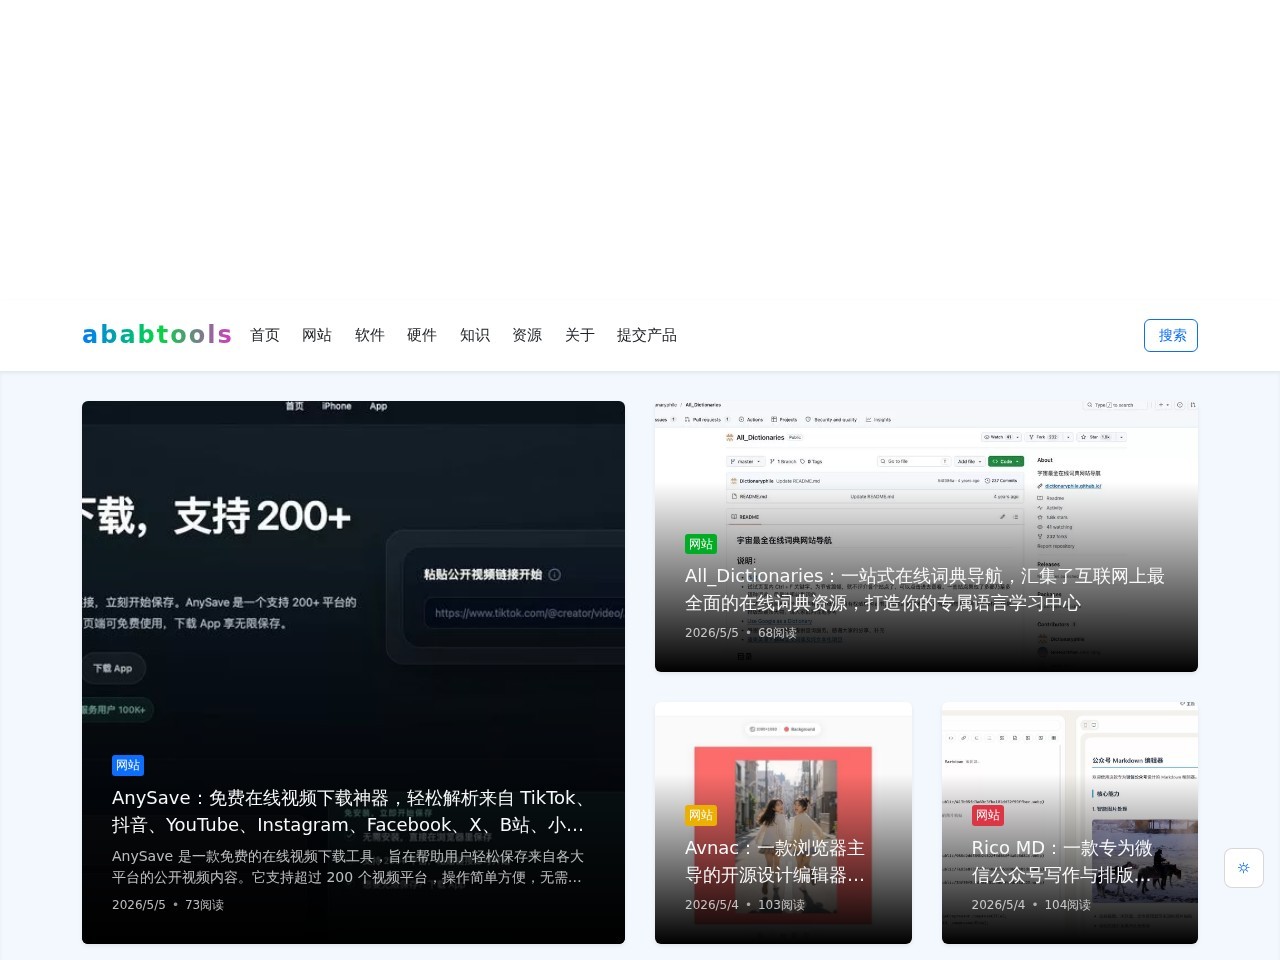Click the "2026/5/5 • 68阅读" text
The image size is (1280, 960).
(x=741, y=633)
